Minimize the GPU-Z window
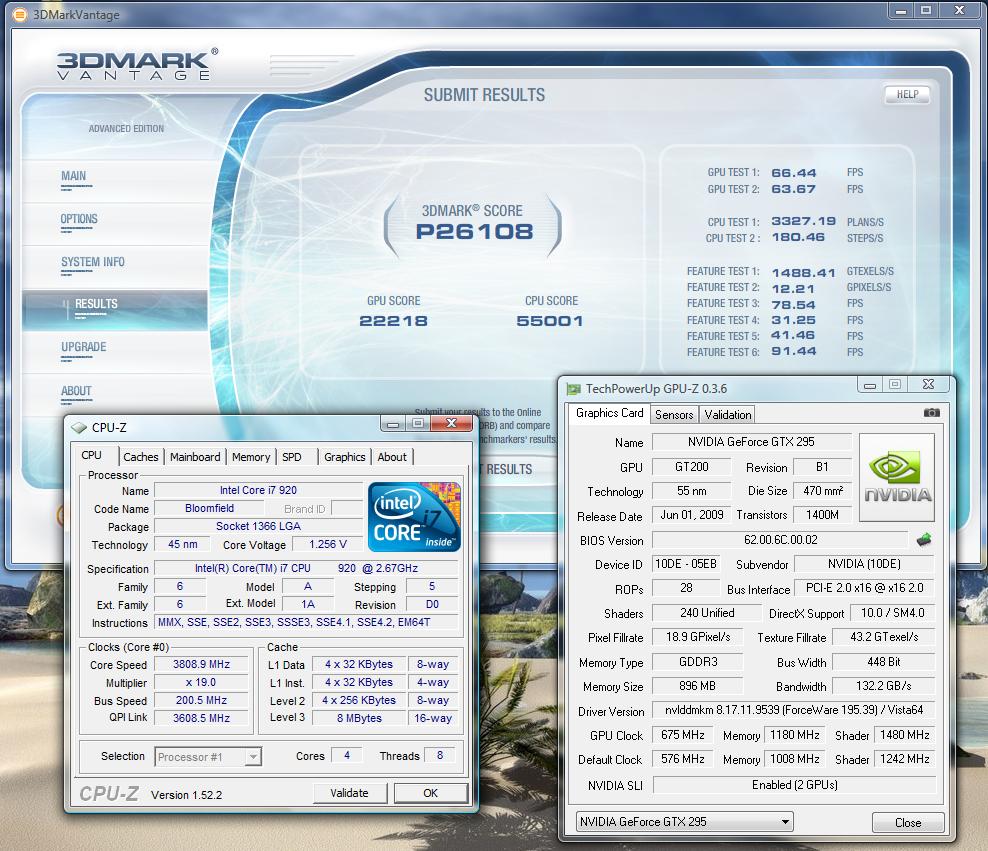This screenshot has width=988, height=851. click(x=870, y=385)
